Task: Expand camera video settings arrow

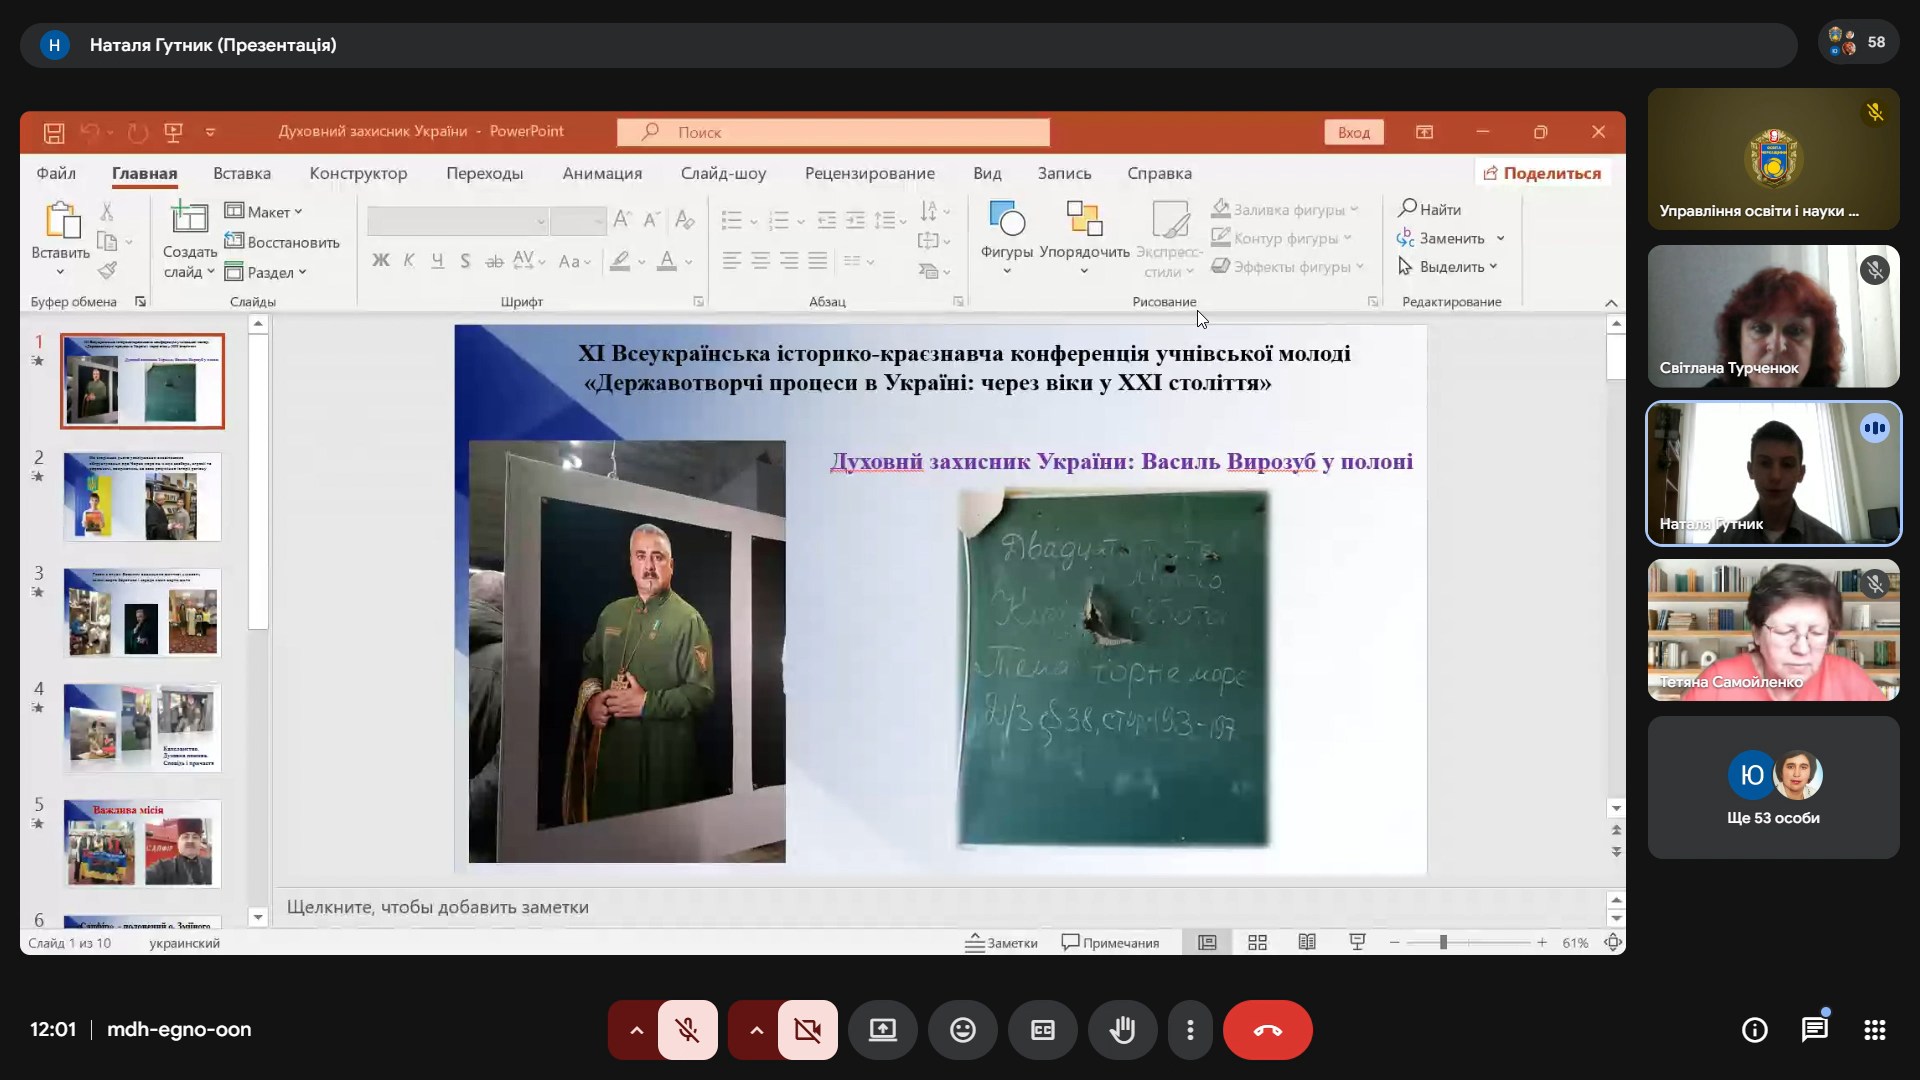Action: tap(755, 1029)
